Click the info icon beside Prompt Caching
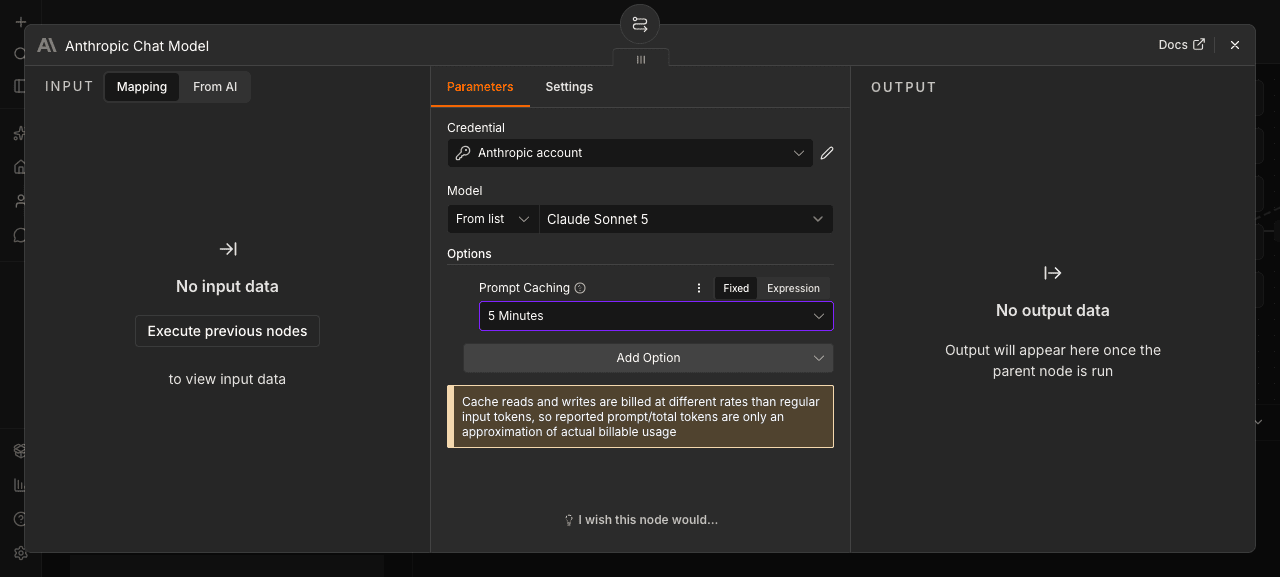Viewport: 1280px width, 577px height. pos(580,288)
